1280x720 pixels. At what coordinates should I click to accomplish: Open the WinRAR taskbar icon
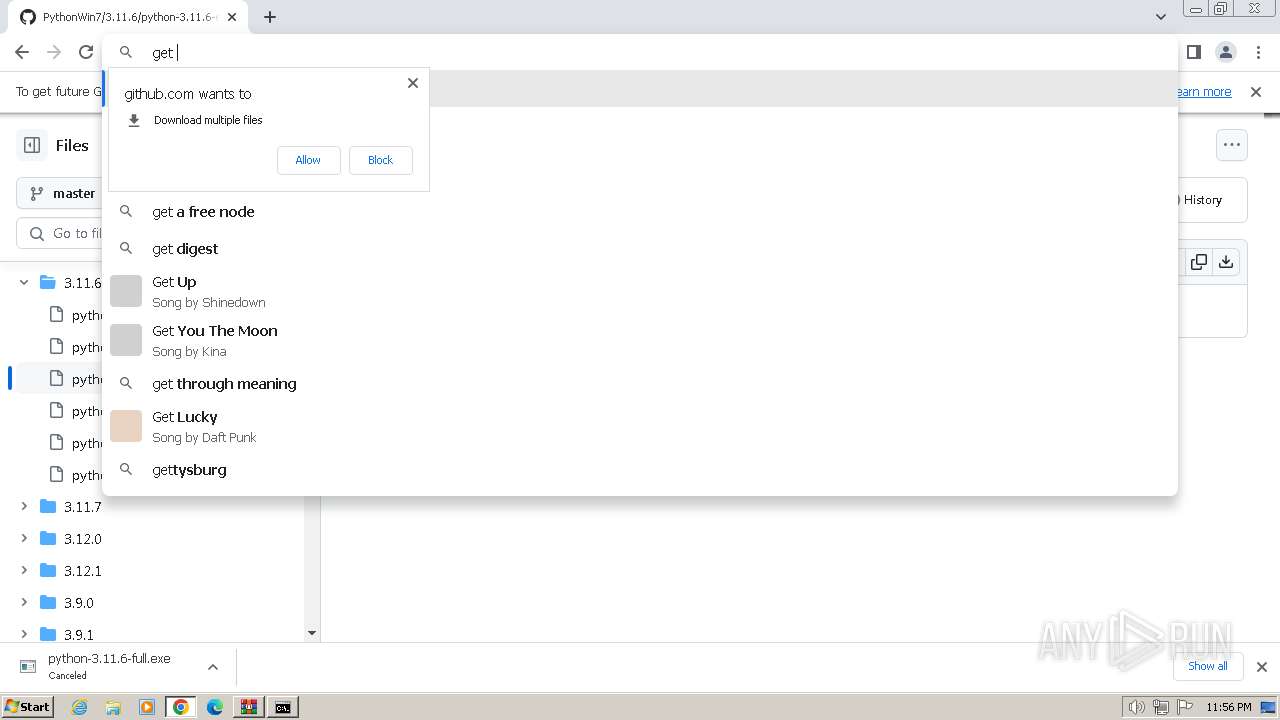249,707
